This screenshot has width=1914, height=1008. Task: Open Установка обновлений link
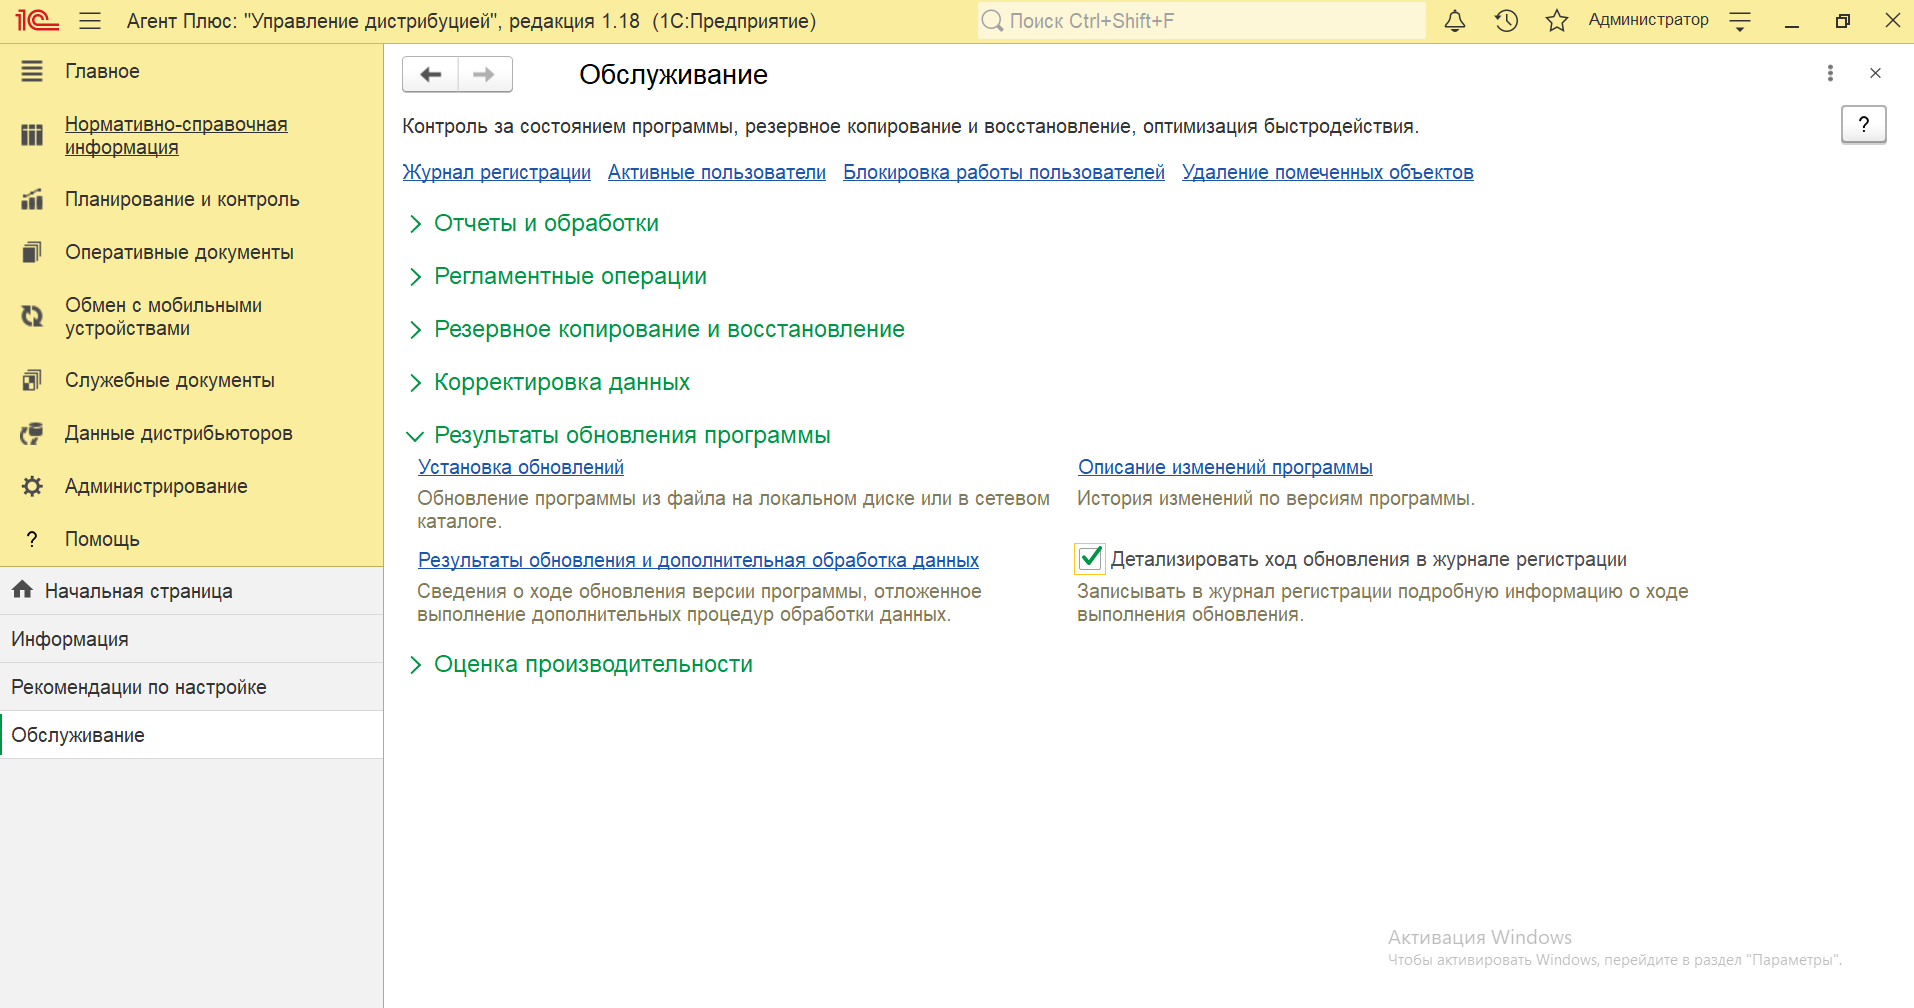click(521, 467)
